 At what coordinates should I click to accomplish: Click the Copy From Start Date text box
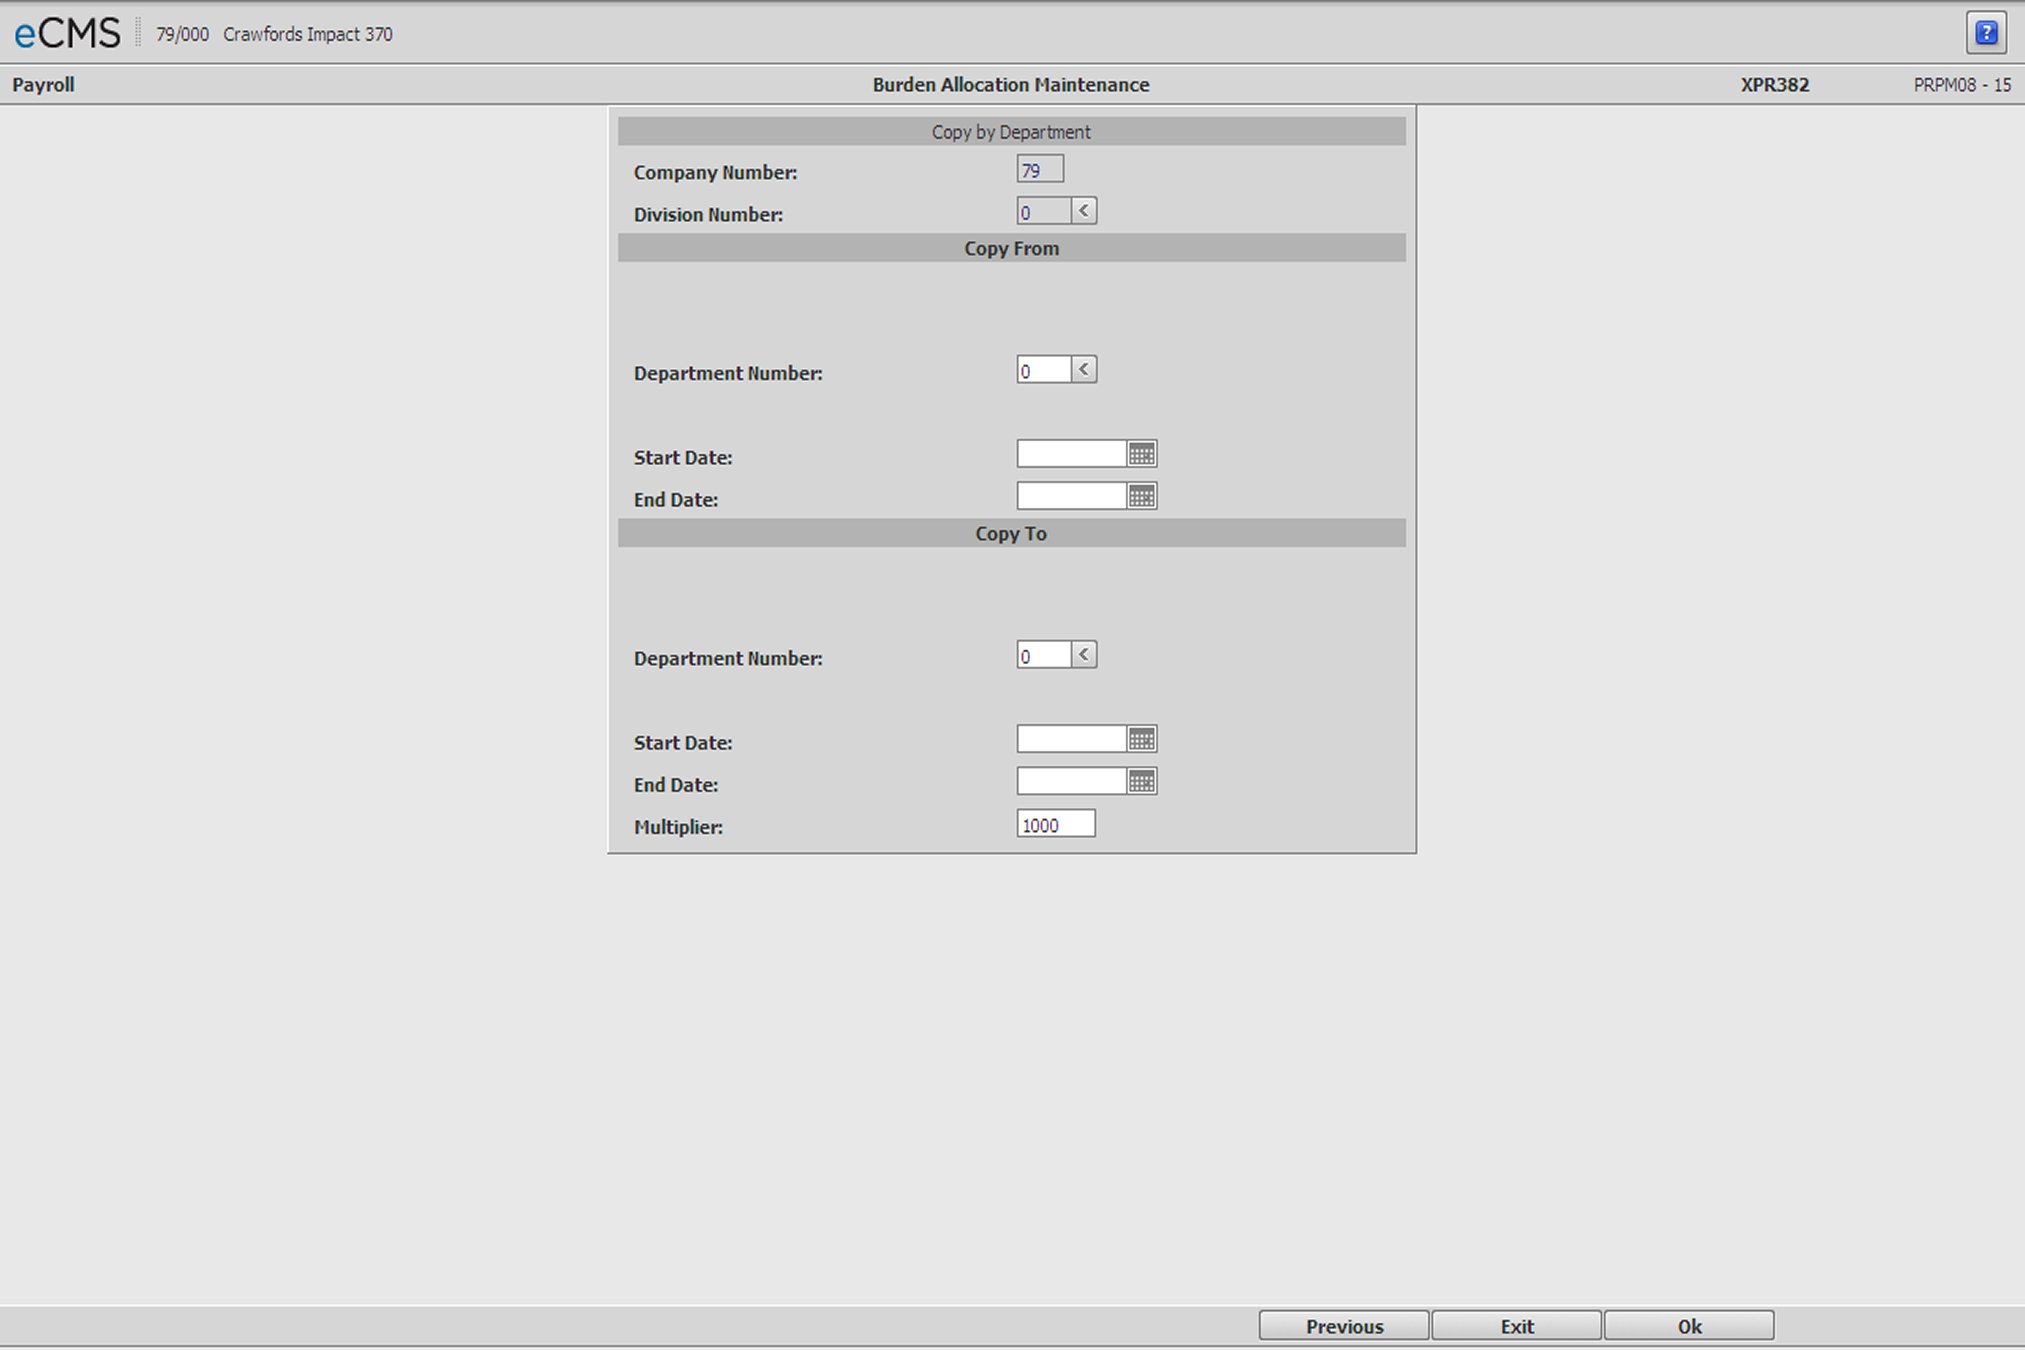point(1070,453)
